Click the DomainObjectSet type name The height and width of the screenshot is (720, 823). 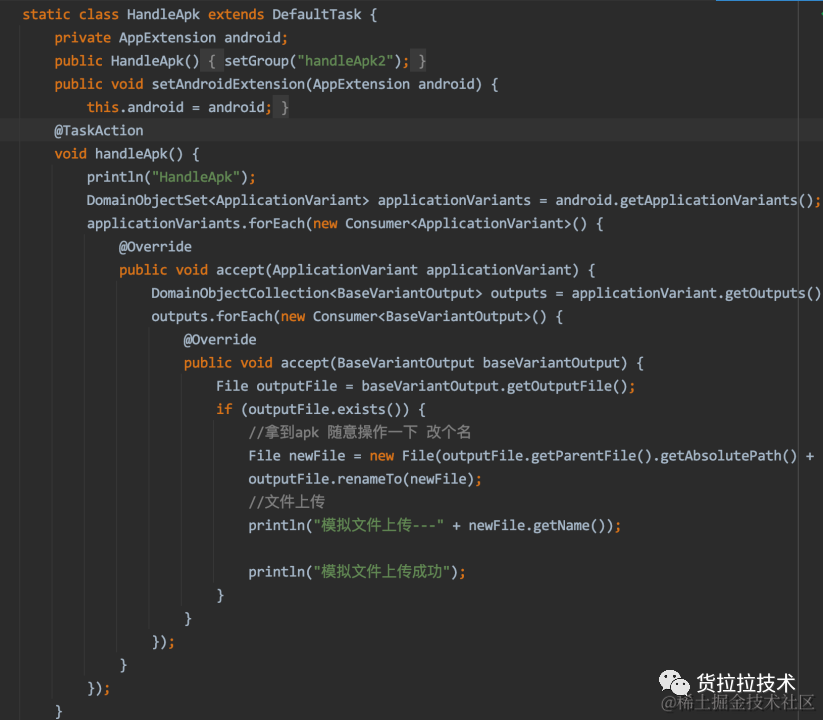[x=147, y=200]
